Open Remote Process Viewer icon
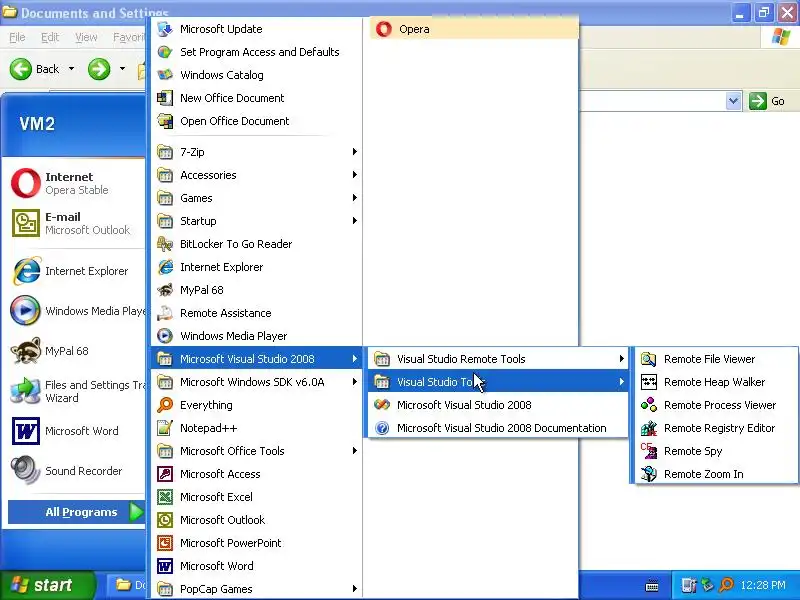Viewport: 800px width, 600px height. pos(648,405)
